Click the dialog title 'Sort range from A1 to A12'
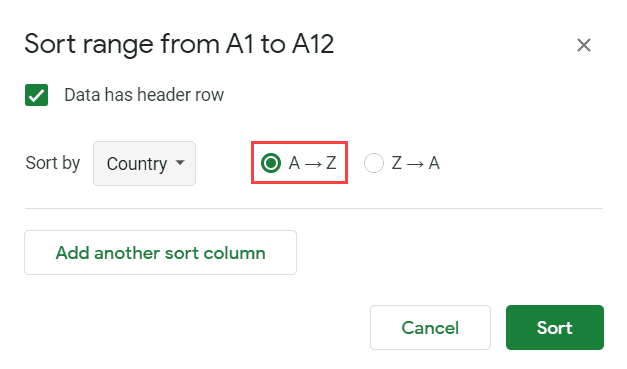Screen dimensions: 627x369 179,44
